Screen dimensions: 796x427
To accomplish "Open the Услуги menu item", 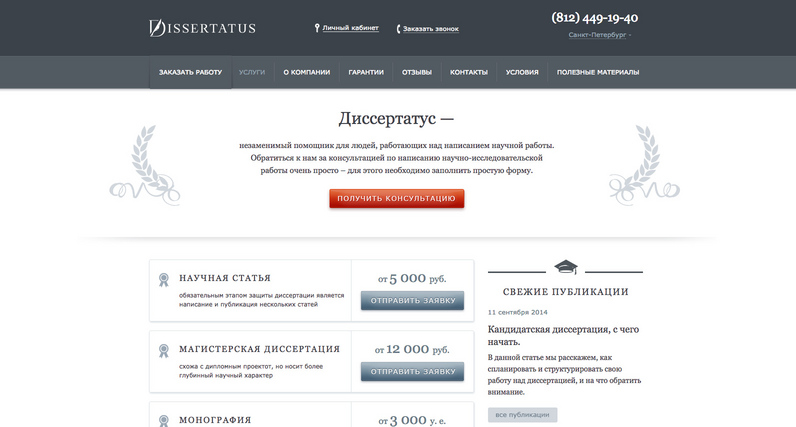I will point(252,72).
